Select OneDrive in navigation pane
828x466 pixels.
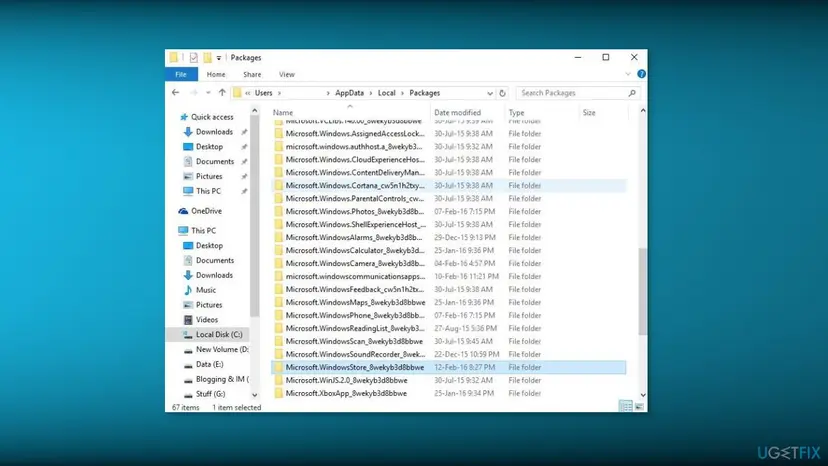point(206,211)
